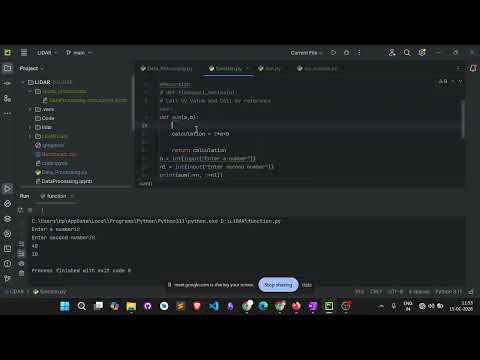This screenshot has width=480, height=360.
Task: Open the warnings inspection widget
Action: [x=443, y=81]
